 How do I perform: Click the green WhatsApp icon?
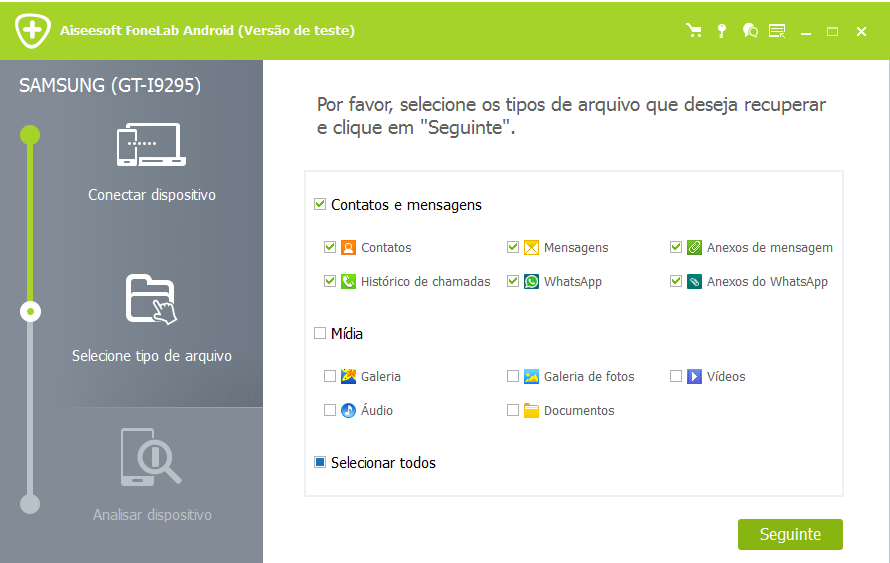pos(531,282)
